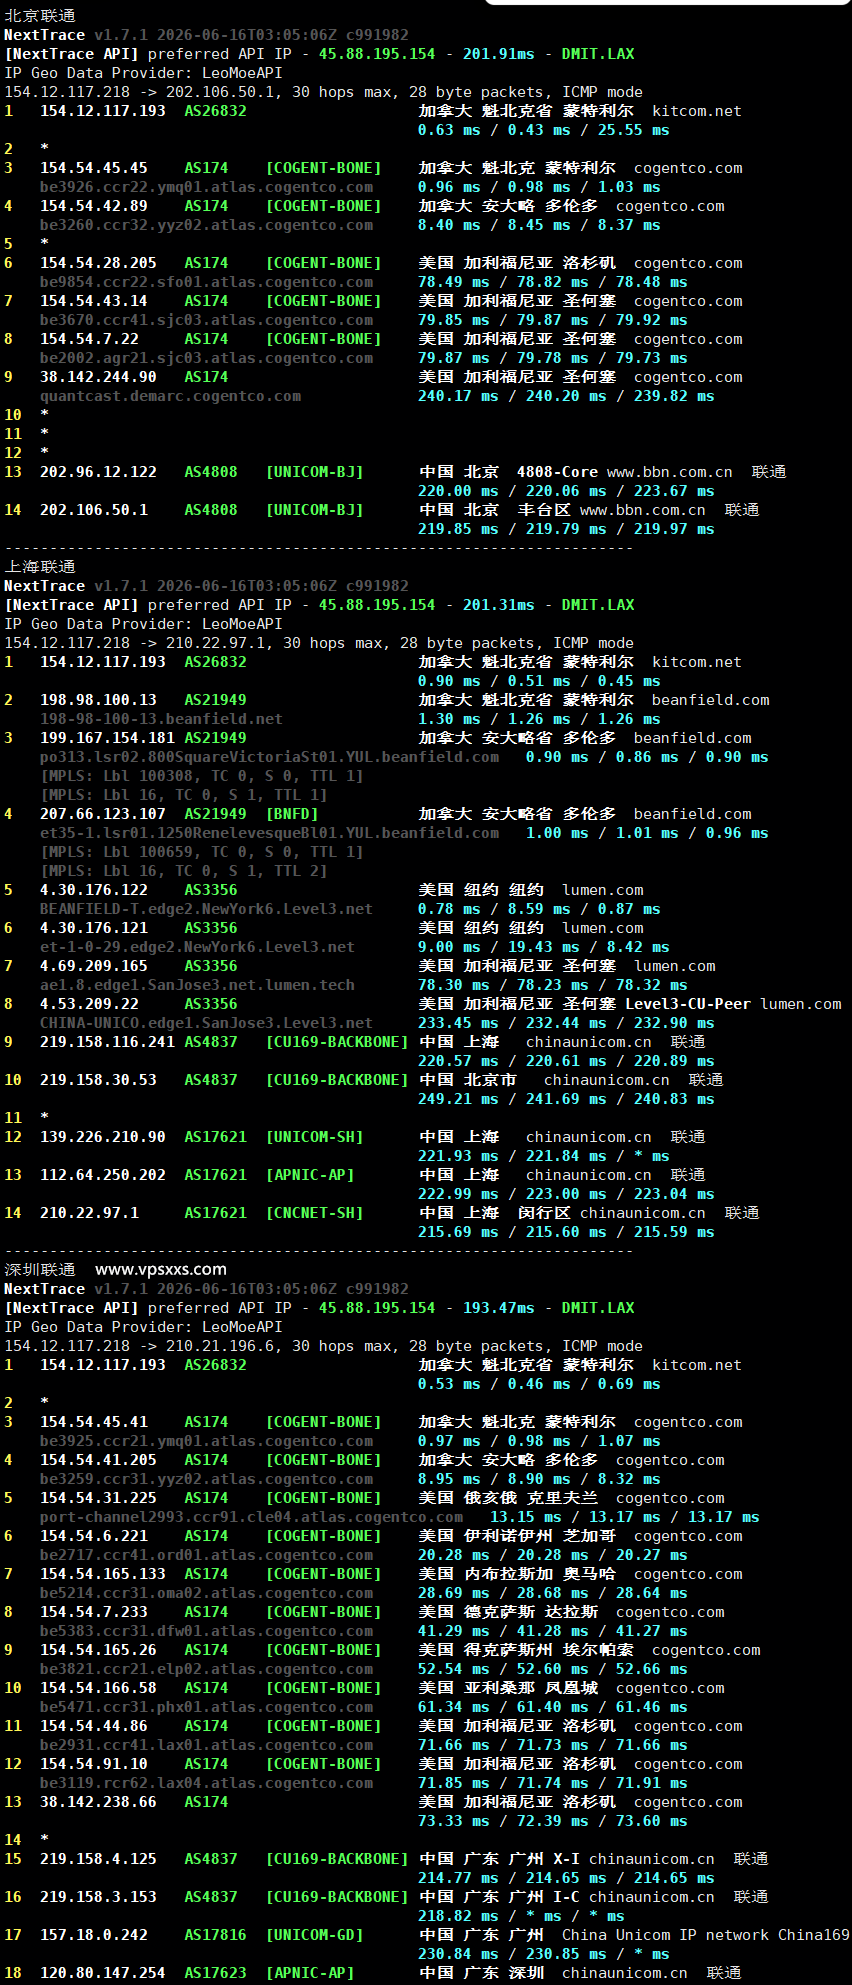Select hostname be9854.ccr22.sfo01.atlas.cogentco.com

point(207,282)
